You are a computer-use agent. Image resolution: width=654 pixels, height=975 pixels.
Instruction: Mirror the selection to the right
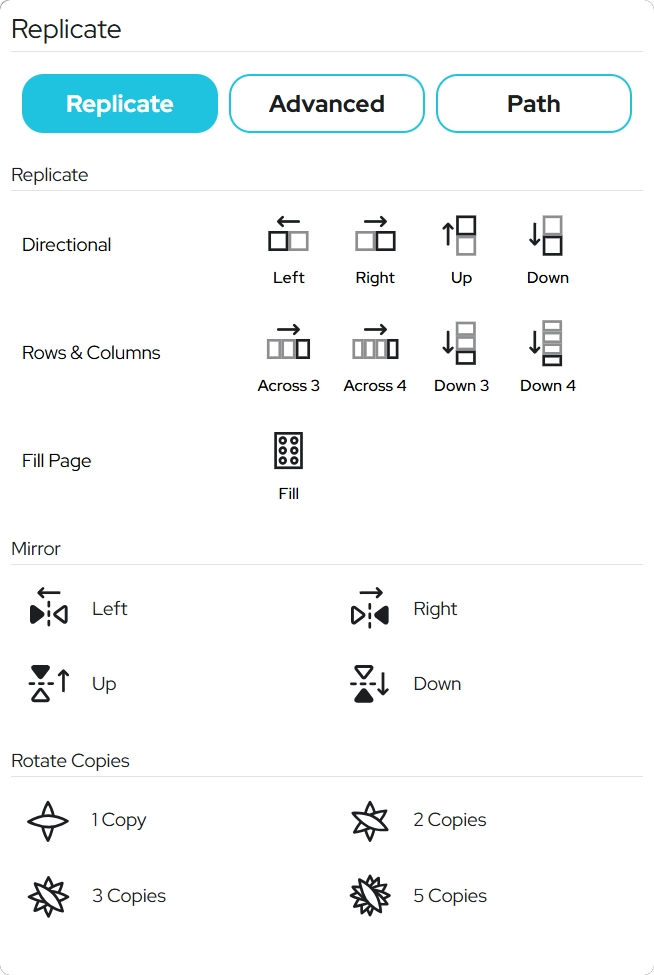click(x=371, y=609)
